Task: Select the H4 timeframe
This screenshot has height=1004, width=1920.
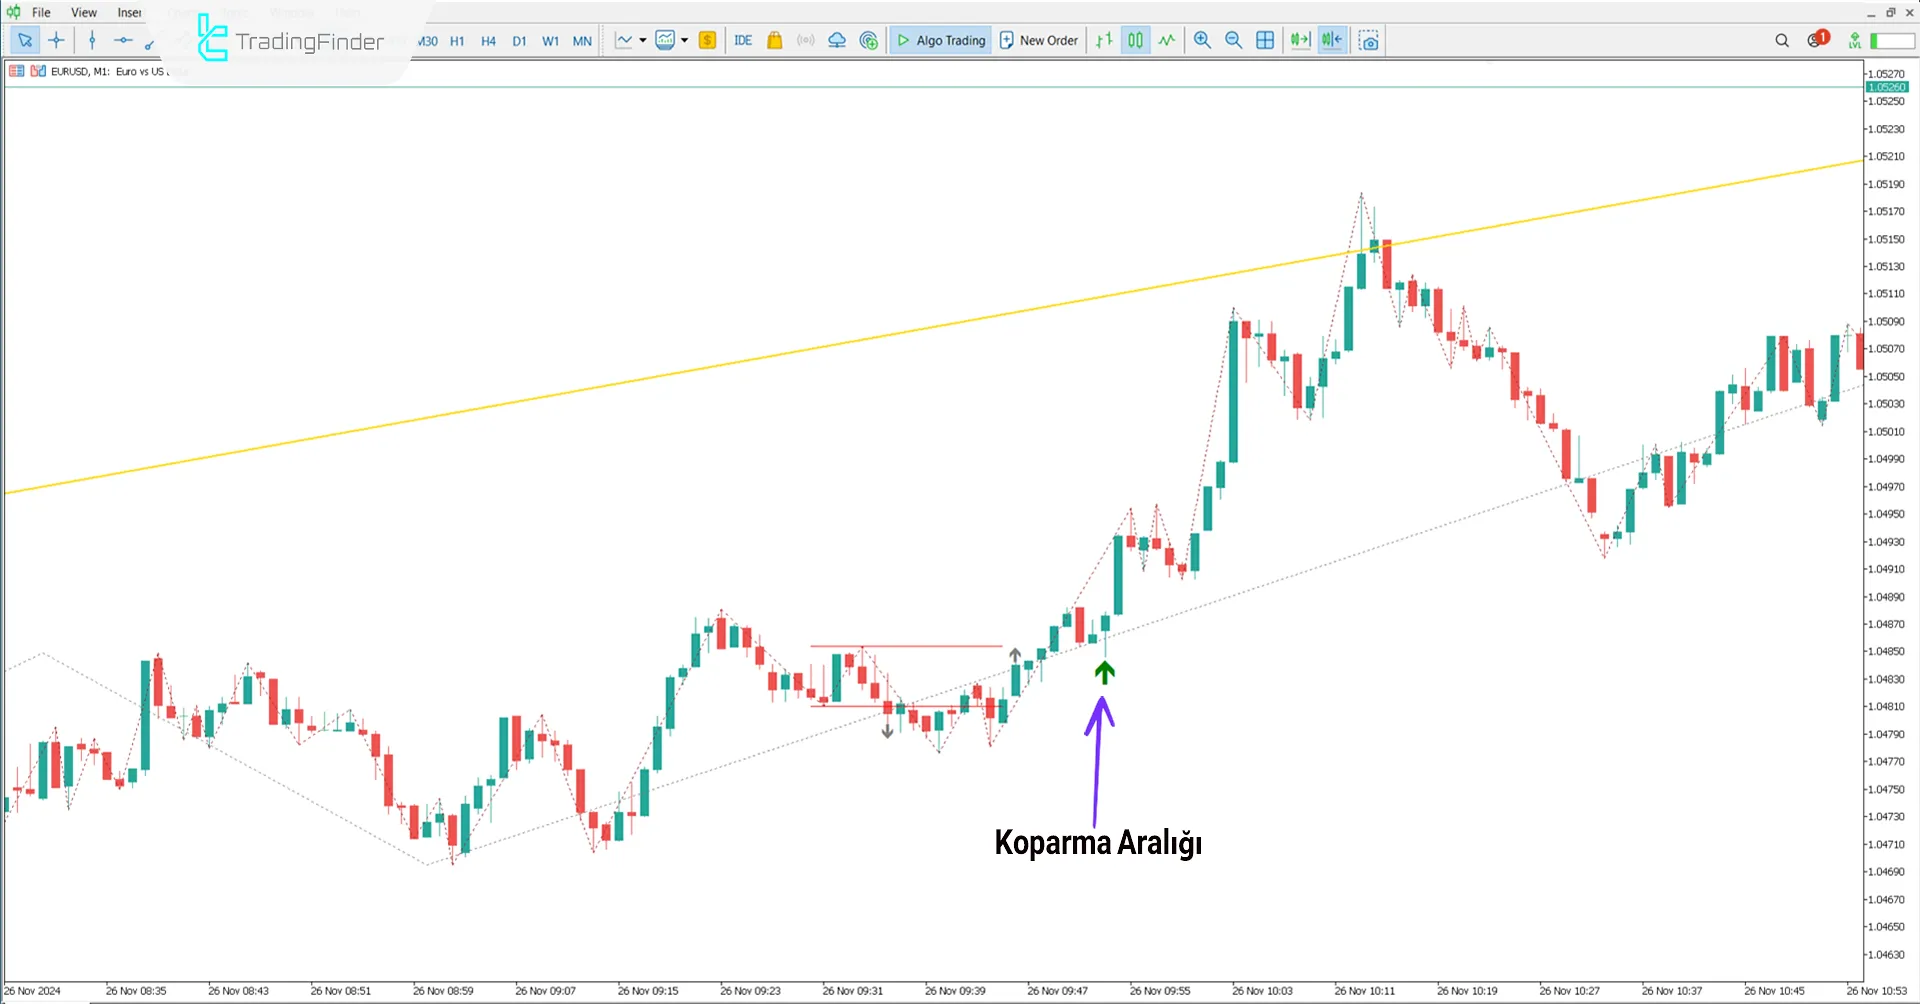Action: pos(488,41)
